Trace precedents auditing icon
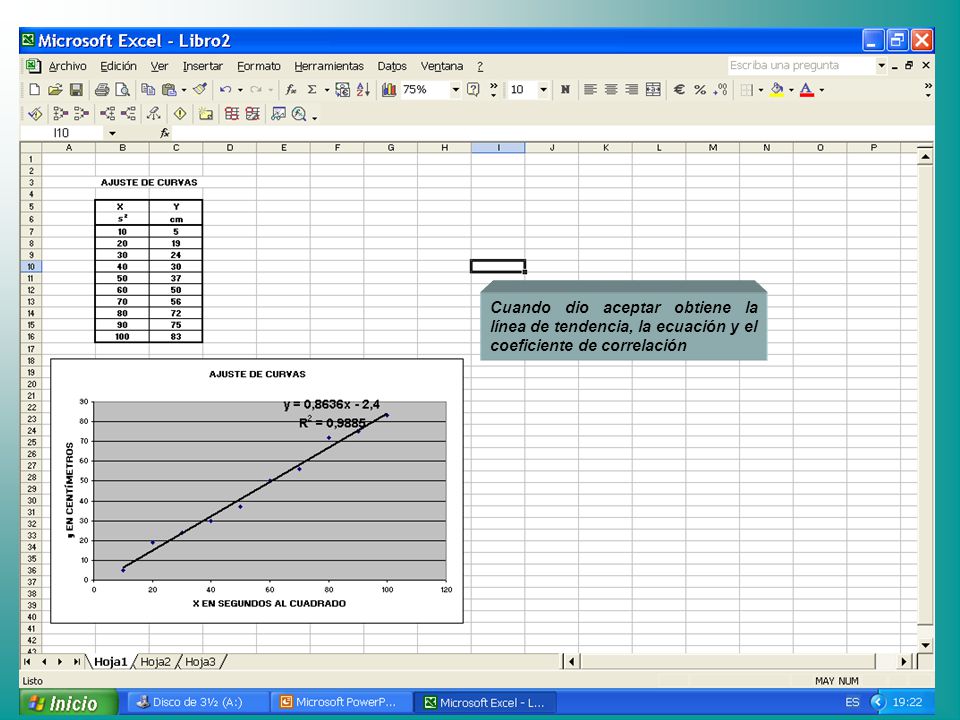The width and height of the screenshot is (960, 720). tap(60, 114)
